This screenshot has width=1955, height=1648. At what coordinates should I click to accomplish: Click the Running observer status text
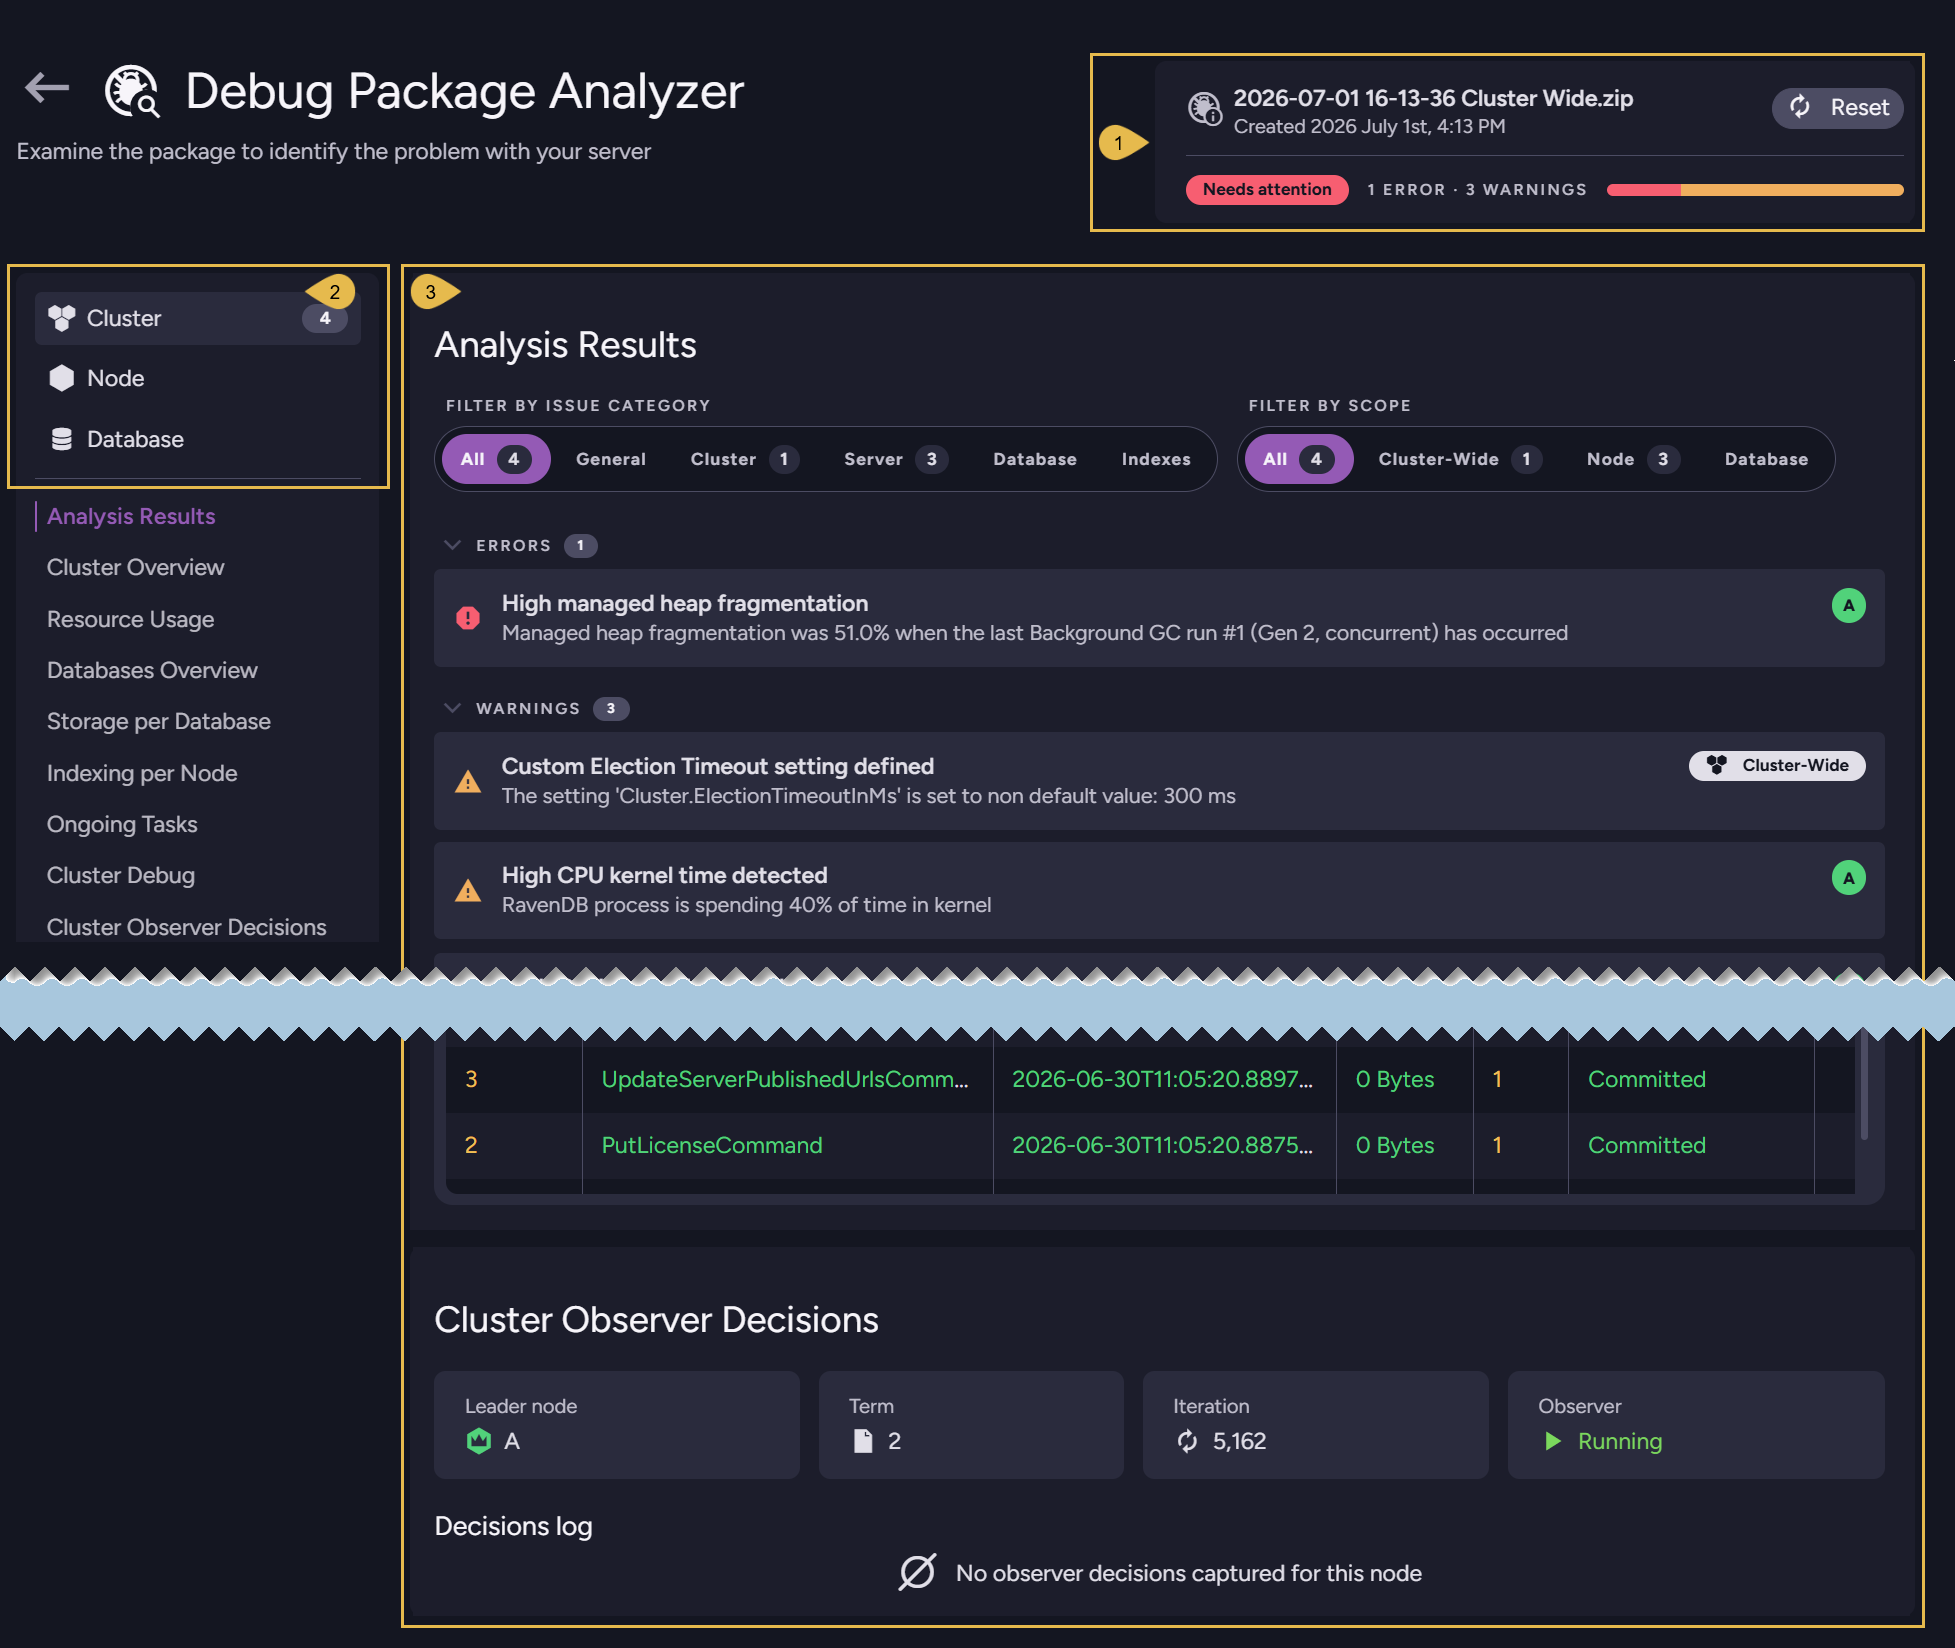1620,1441
